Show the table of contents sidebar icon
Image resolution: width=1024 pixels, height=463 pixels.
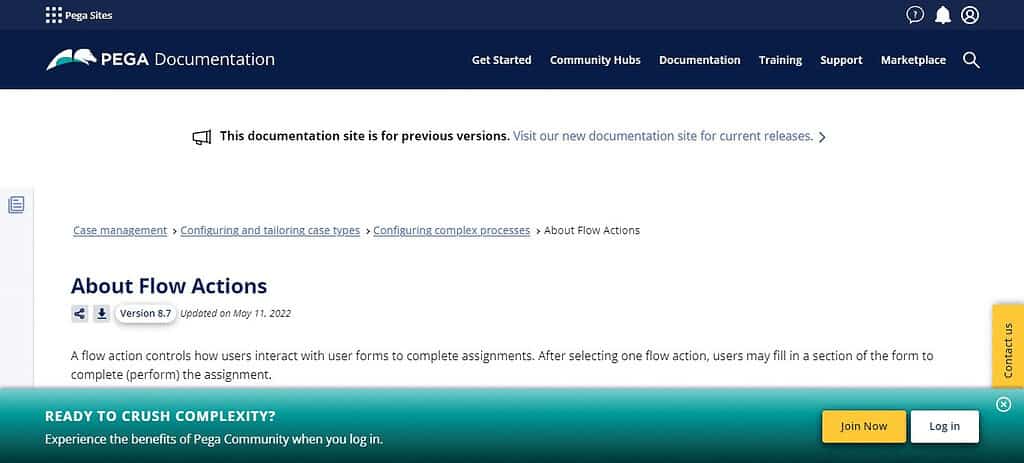pos(16,204)
